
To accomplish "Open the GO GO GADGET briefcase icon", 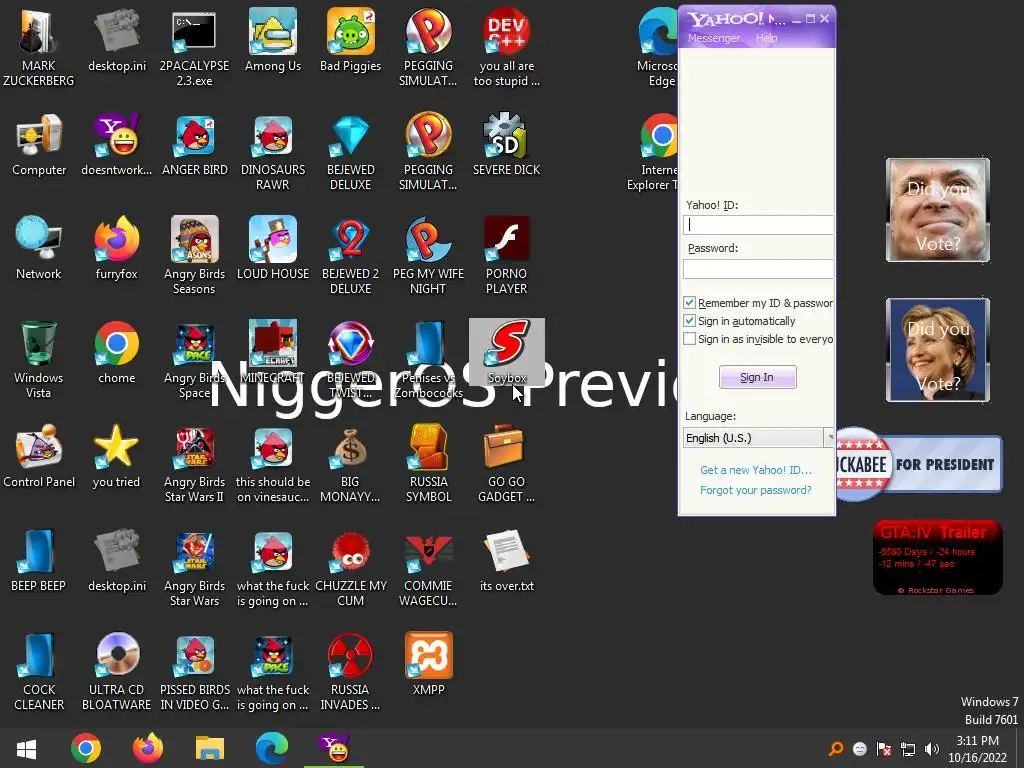I will [x=507, y=464].
